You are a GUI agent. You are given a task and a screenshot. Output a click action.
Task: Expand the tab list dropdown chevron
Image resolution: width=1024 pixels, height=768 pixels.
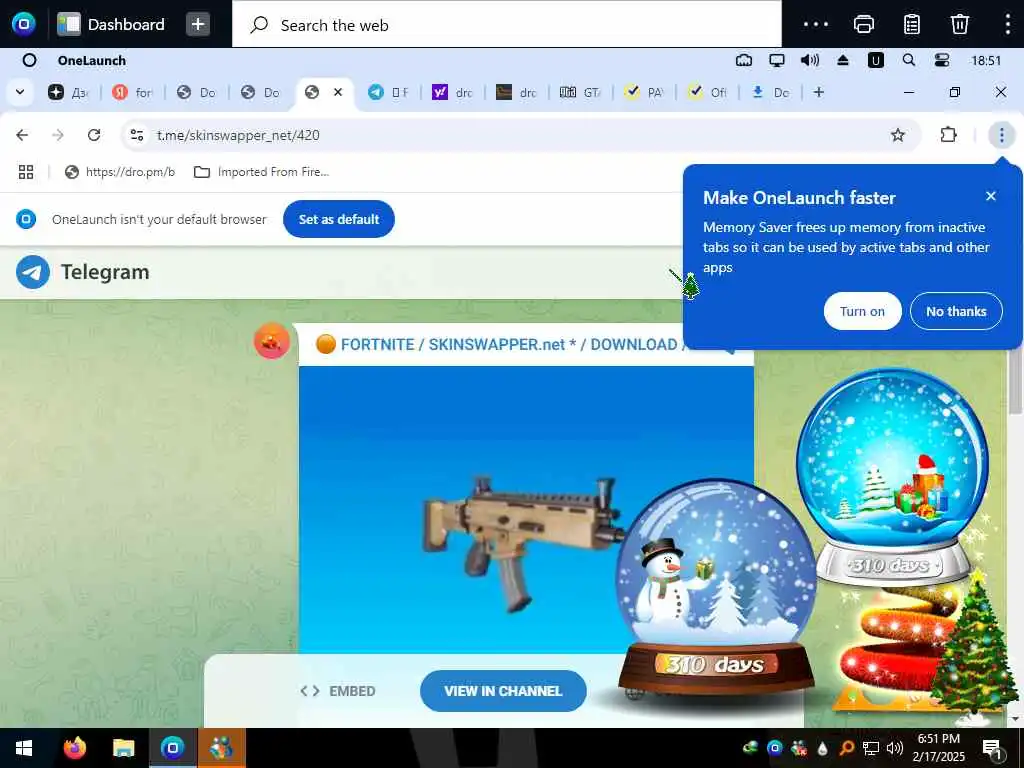[20, 92]
